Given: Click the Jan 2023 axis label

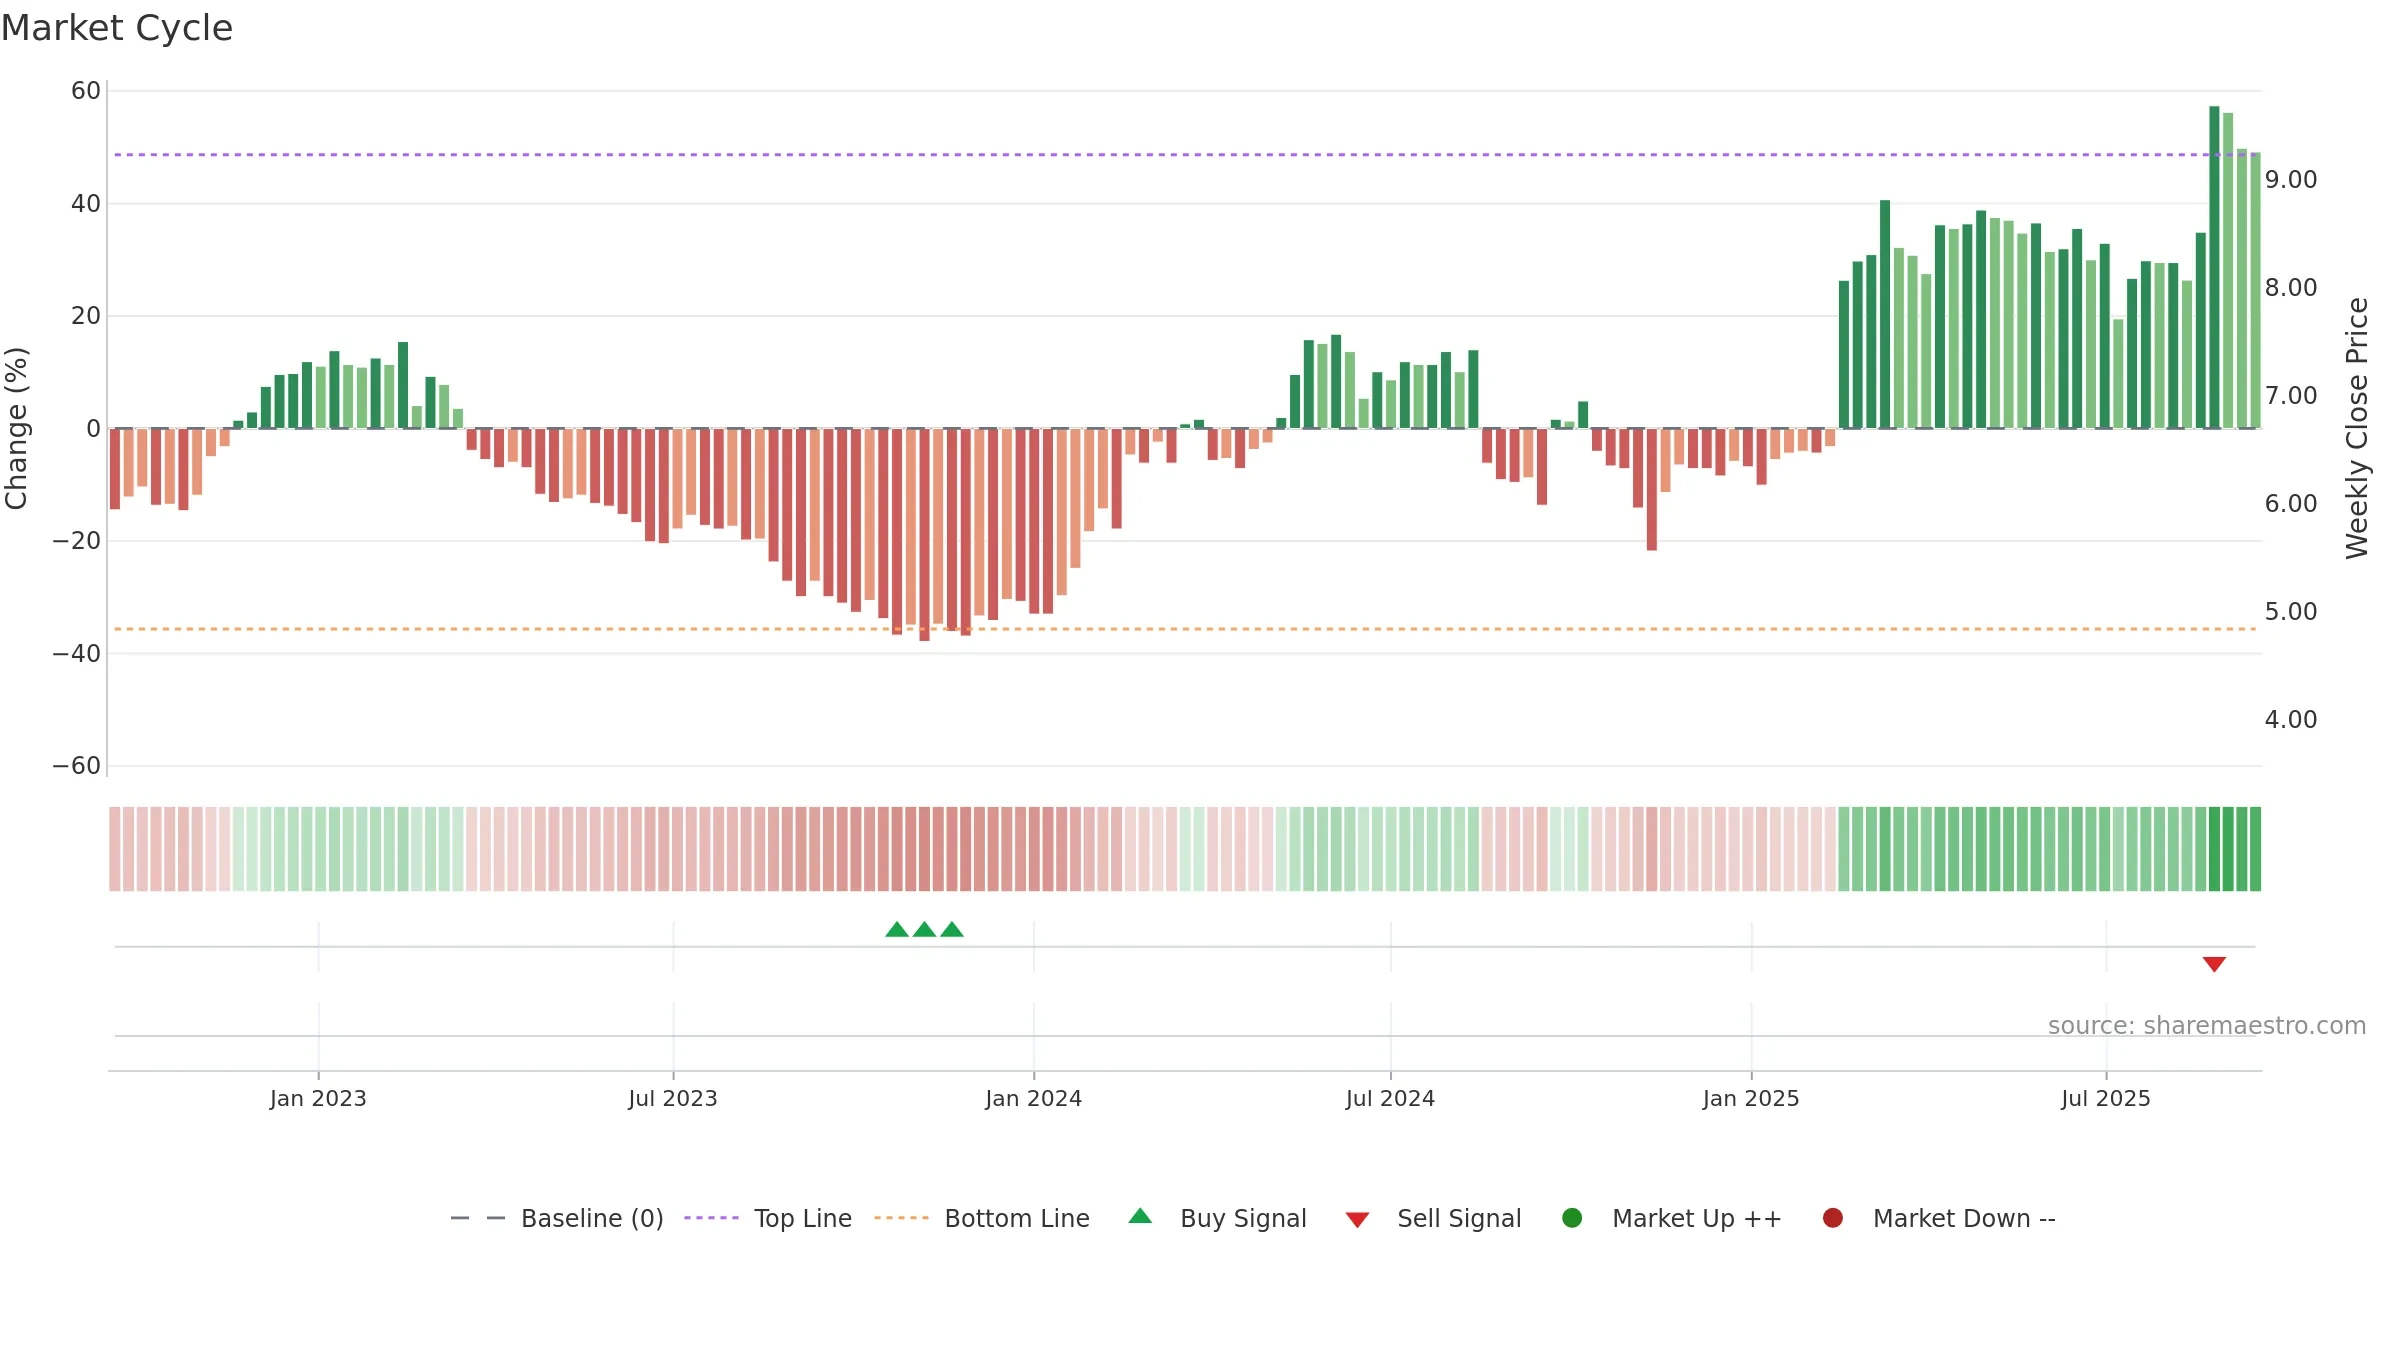Looking at the screenshot, I should tap(318, 1099).
